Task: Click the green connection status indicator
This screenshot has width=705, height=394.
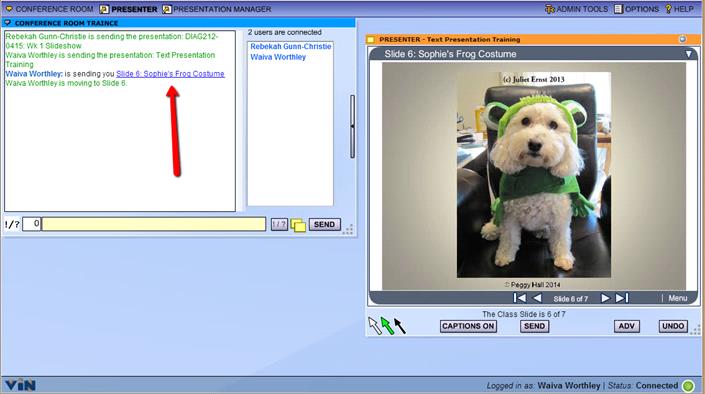Action: tap(688, 386)
